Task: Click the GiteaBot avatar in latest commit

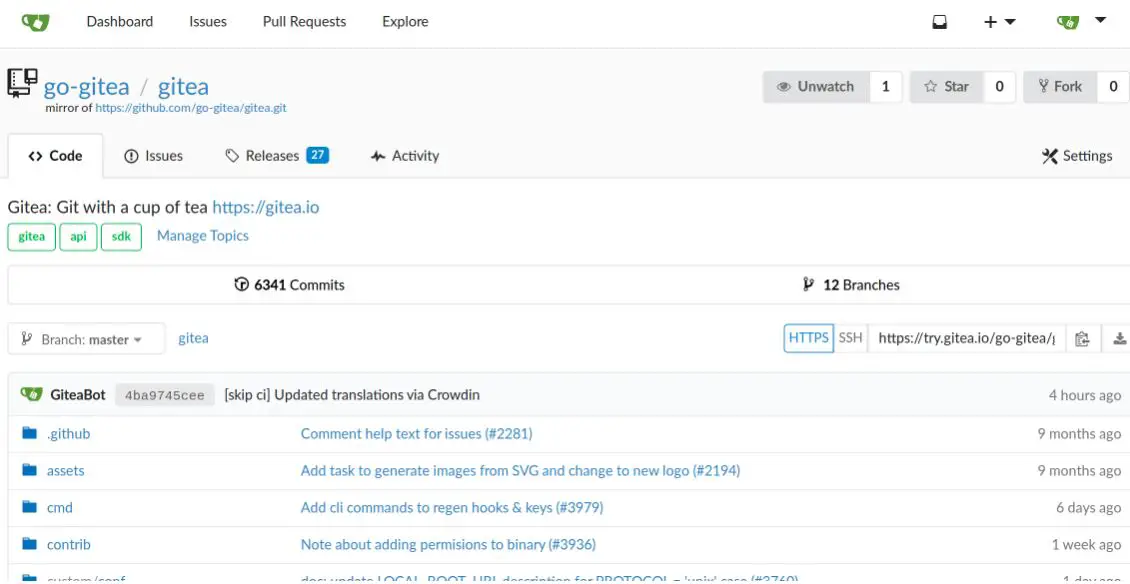Action: (x=32, y=394)
